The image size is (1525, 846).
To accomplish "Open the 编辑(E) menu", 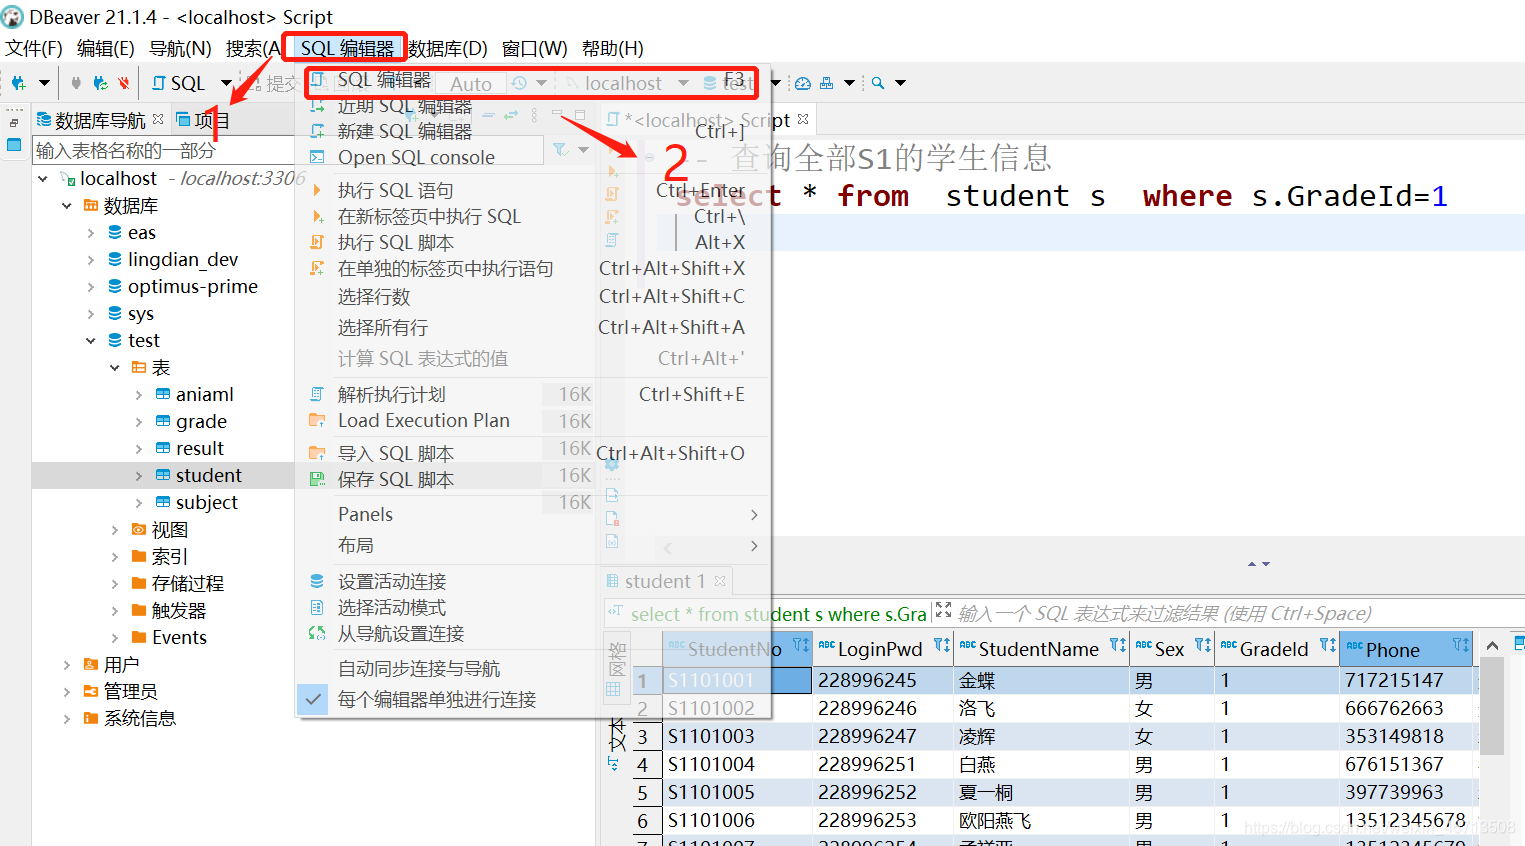I will pos(106,48).
